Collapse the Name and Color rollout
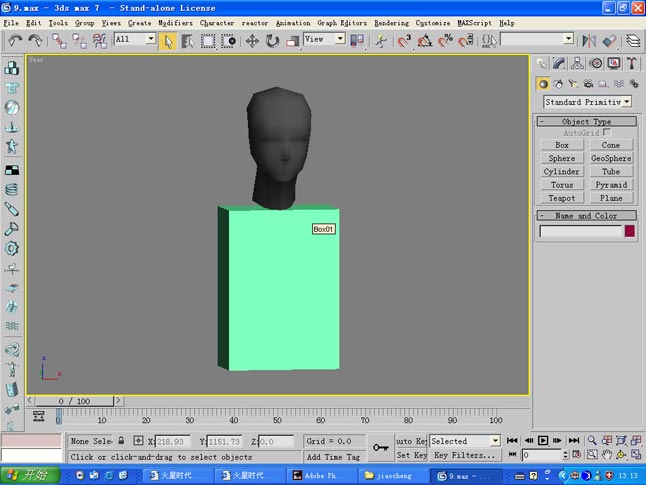Viewport: 646px width, 485px height. tap(586, 216)
